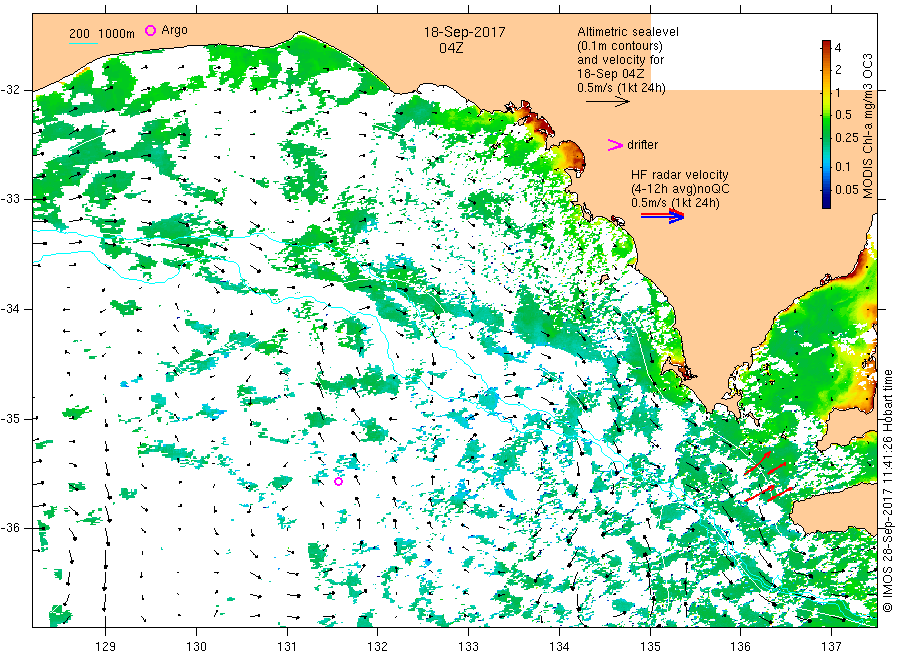
Task: Click the magenta Argo float marker on the map
Action: pos(339,482)
